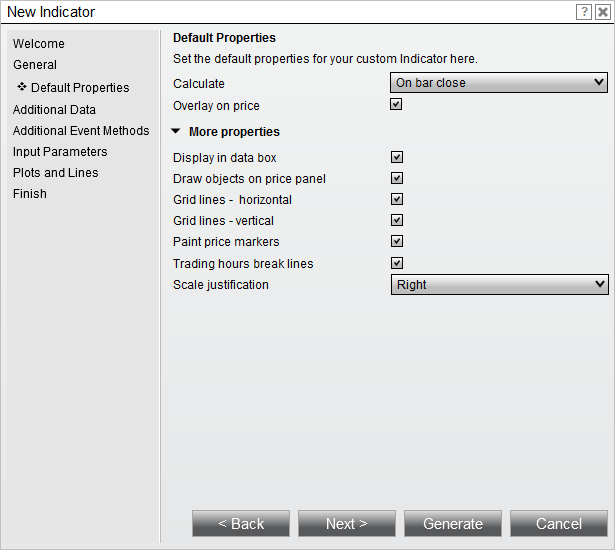Uncheck Display in data box
Screen dimensions: 615x550
click(396, 157)
